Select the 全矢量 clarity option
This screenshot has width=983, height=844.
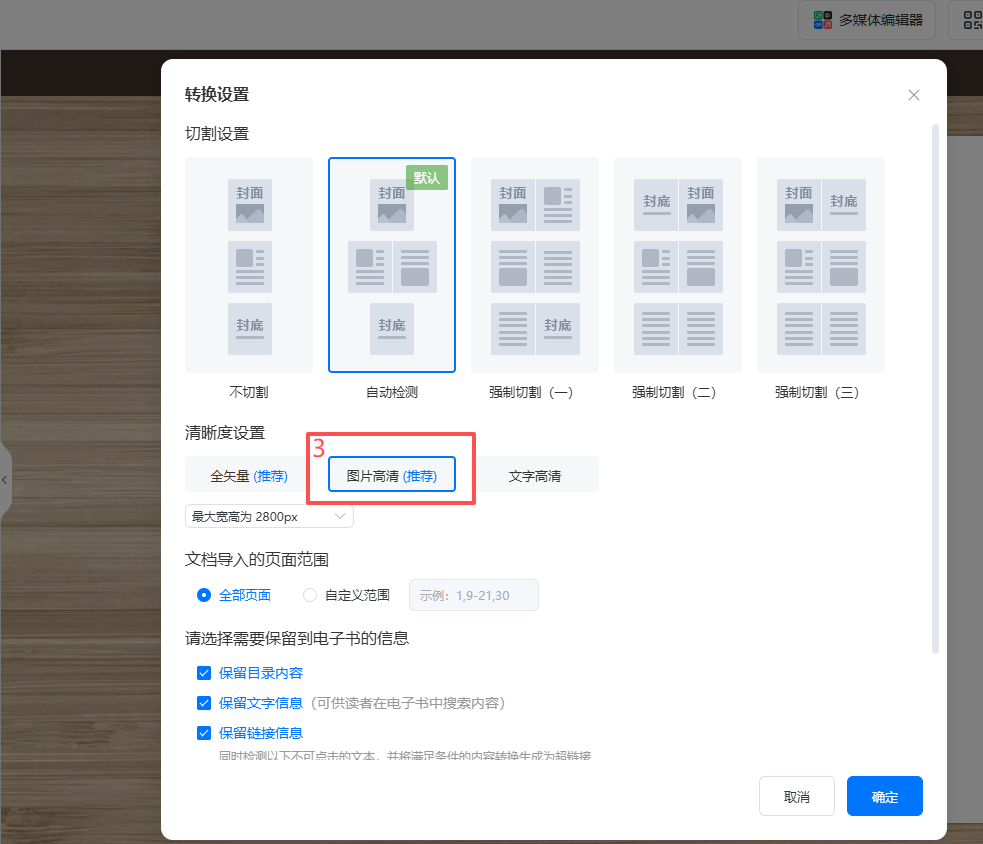click(249, 476)
